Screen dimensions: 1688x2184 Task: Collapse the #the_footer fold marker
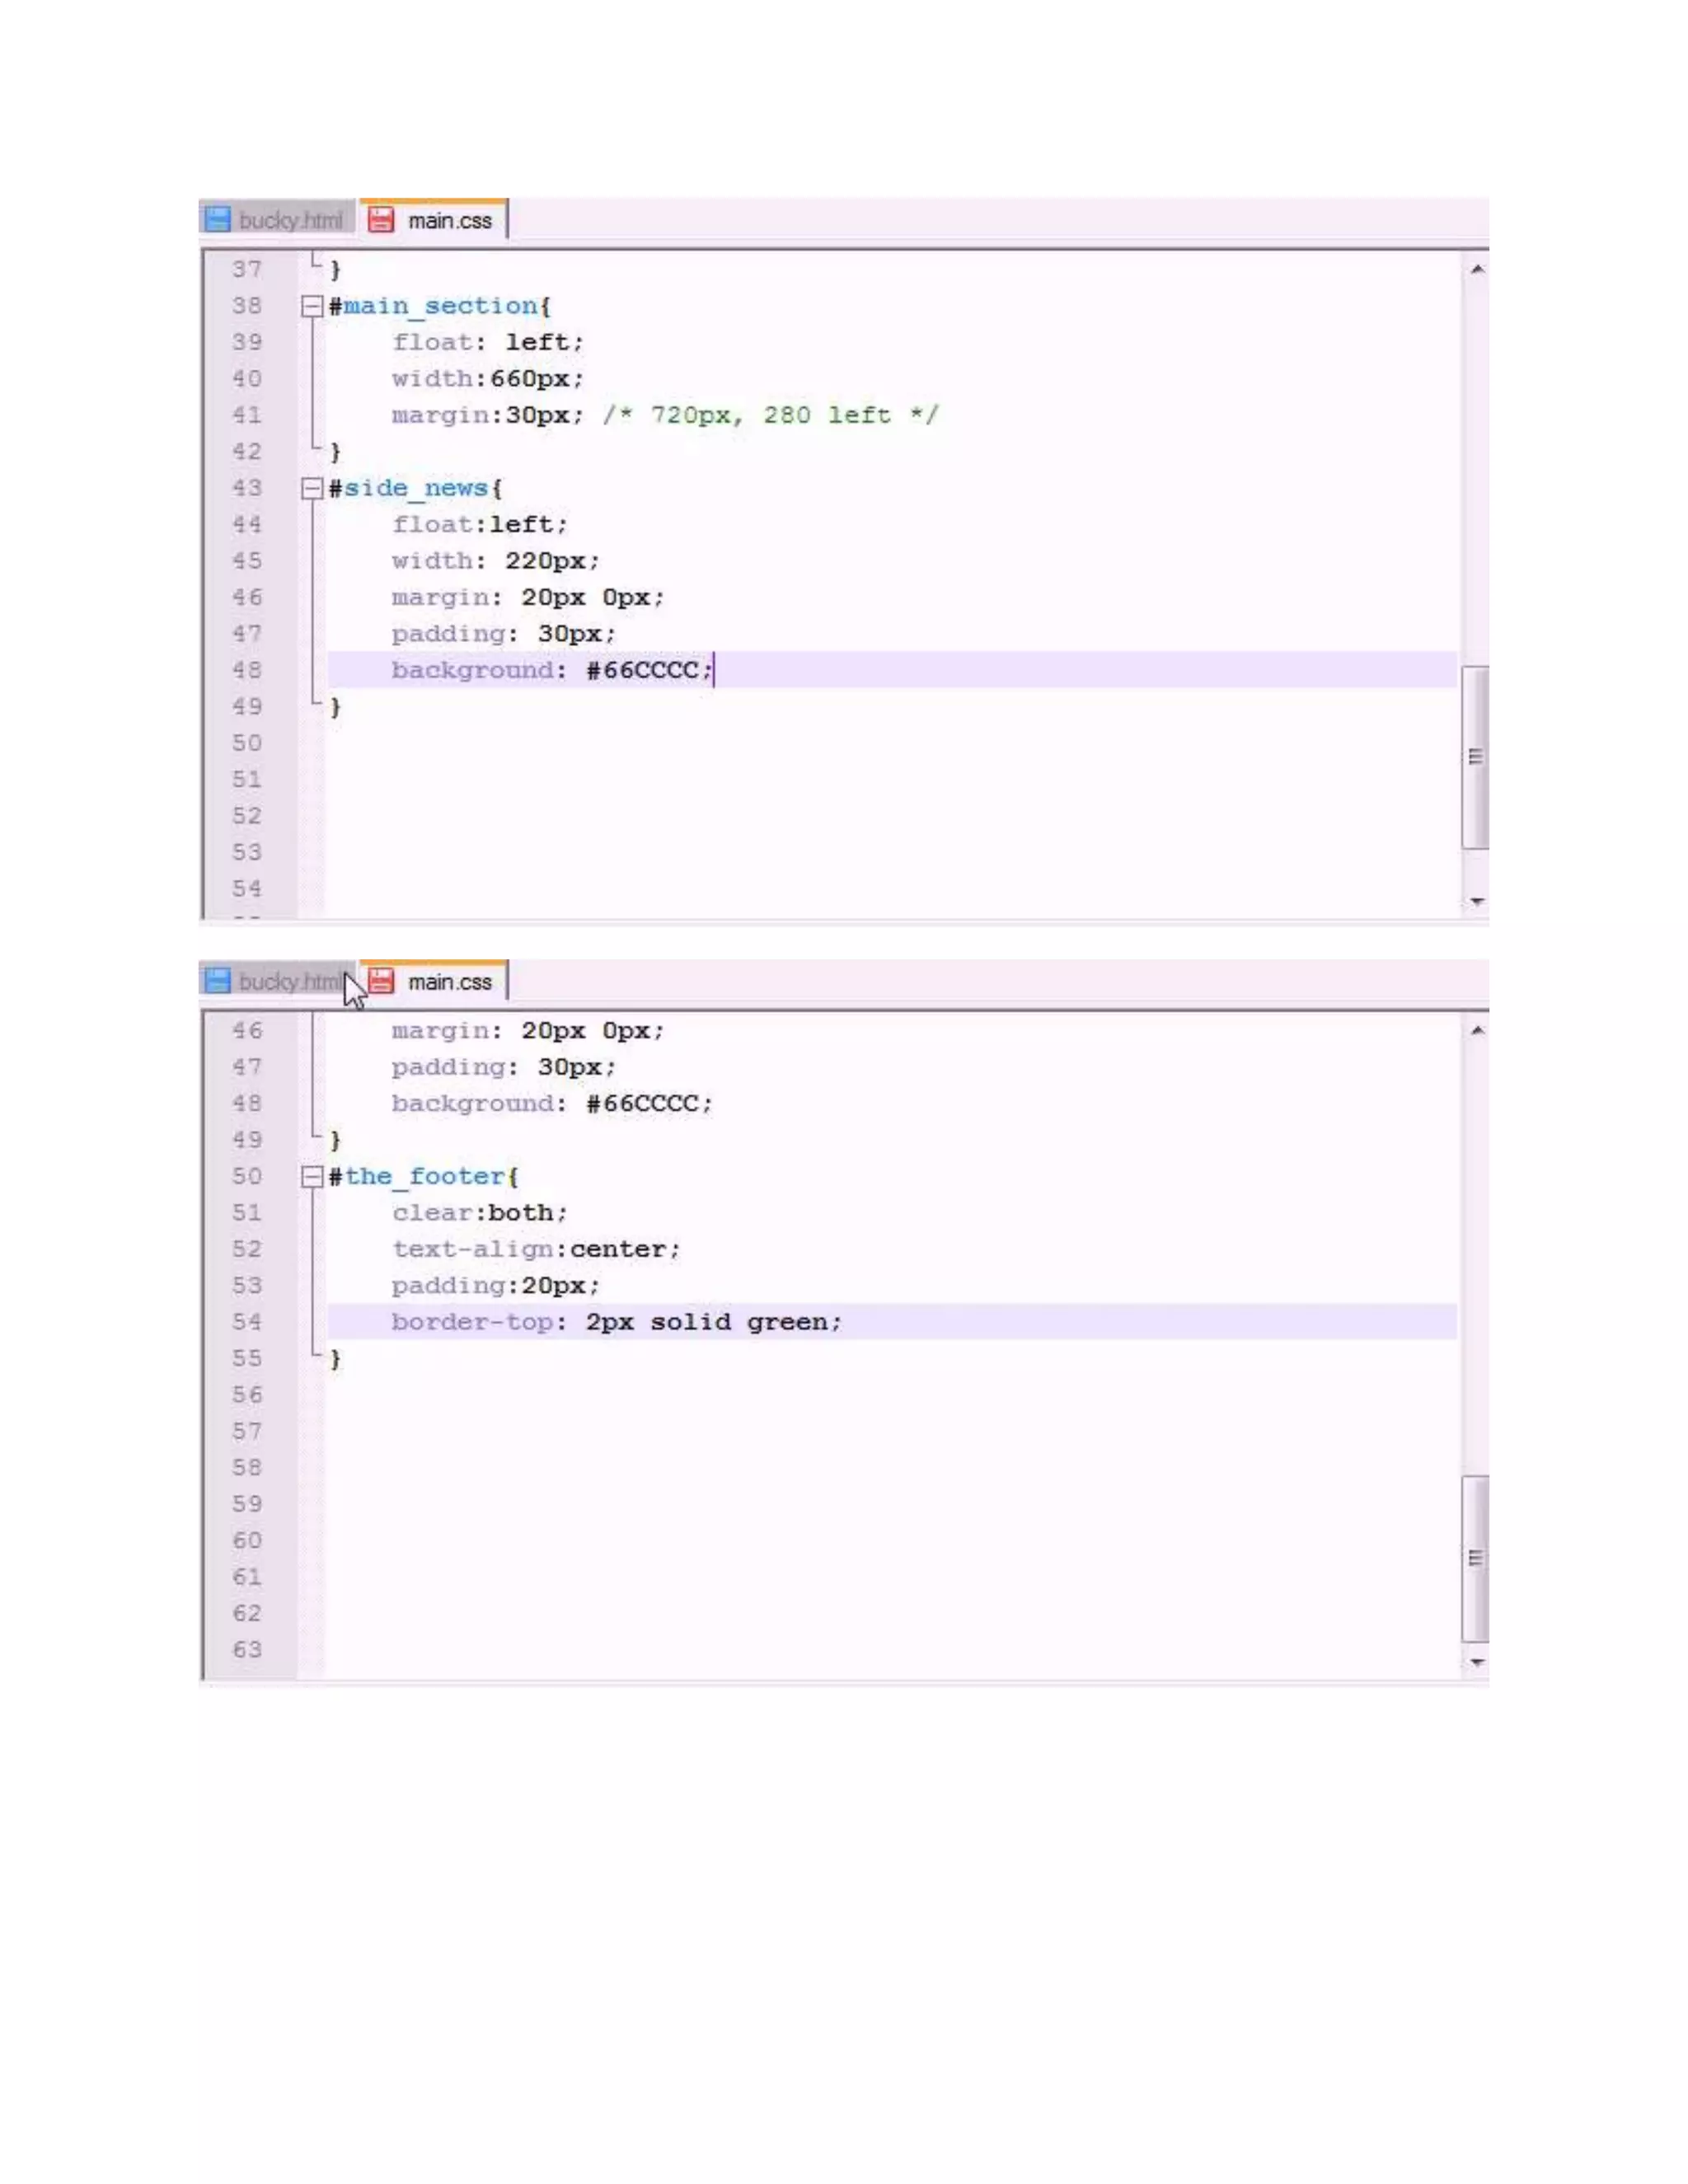click(312, 1177)
